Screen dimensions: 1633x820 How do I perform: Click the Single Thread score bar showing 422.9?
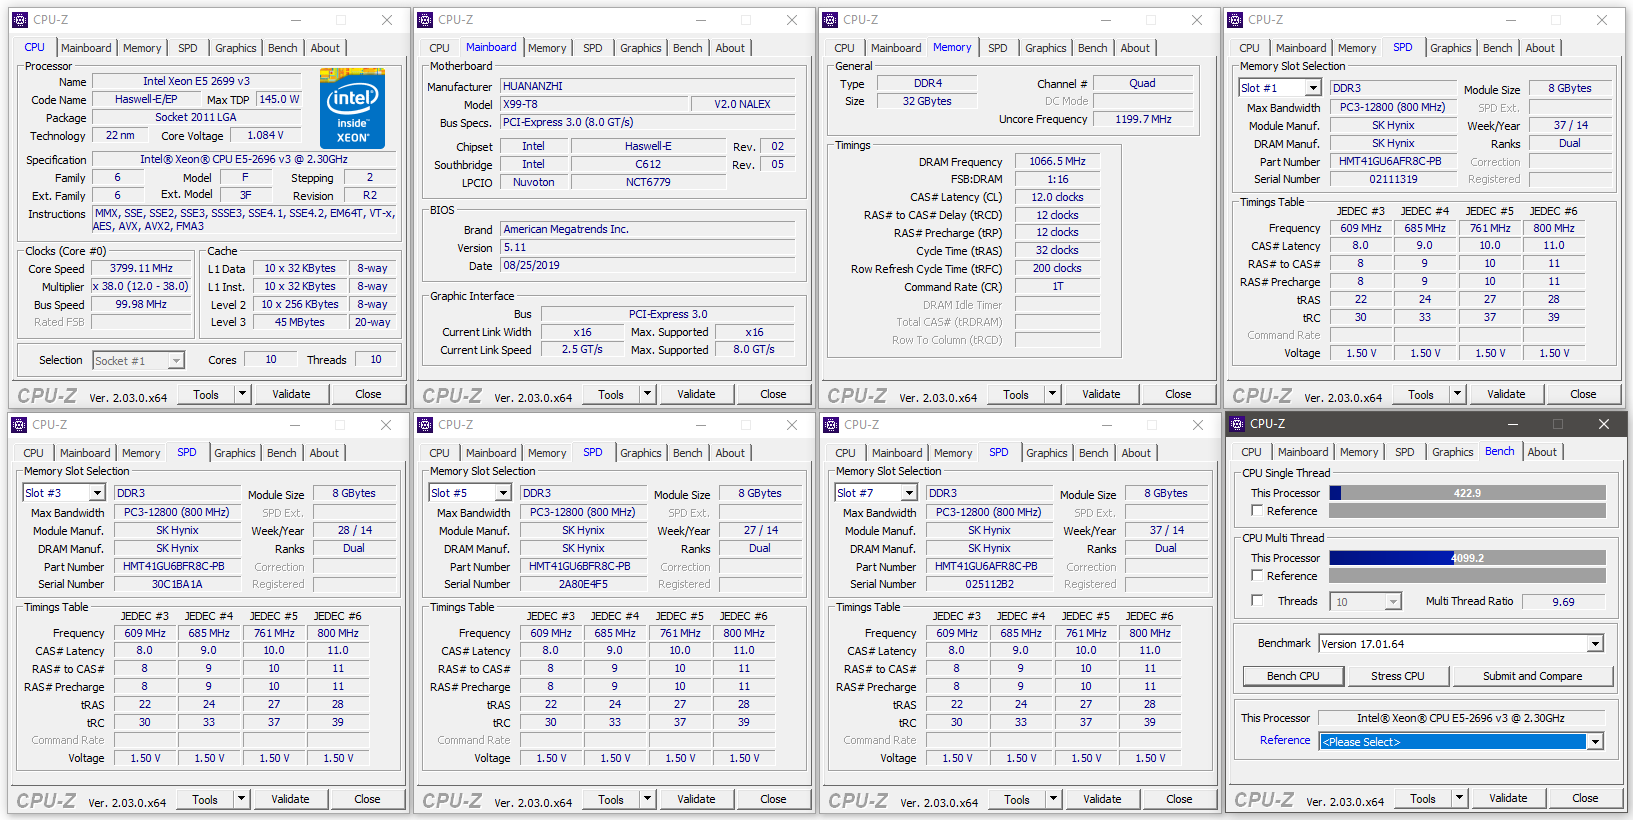1467,493
